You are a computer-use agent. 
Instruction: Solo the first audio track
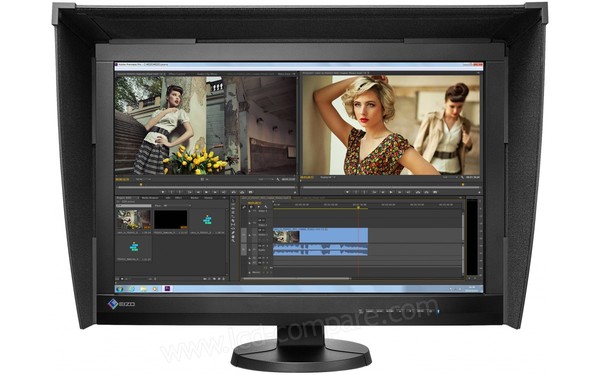(x=267, y=246)
